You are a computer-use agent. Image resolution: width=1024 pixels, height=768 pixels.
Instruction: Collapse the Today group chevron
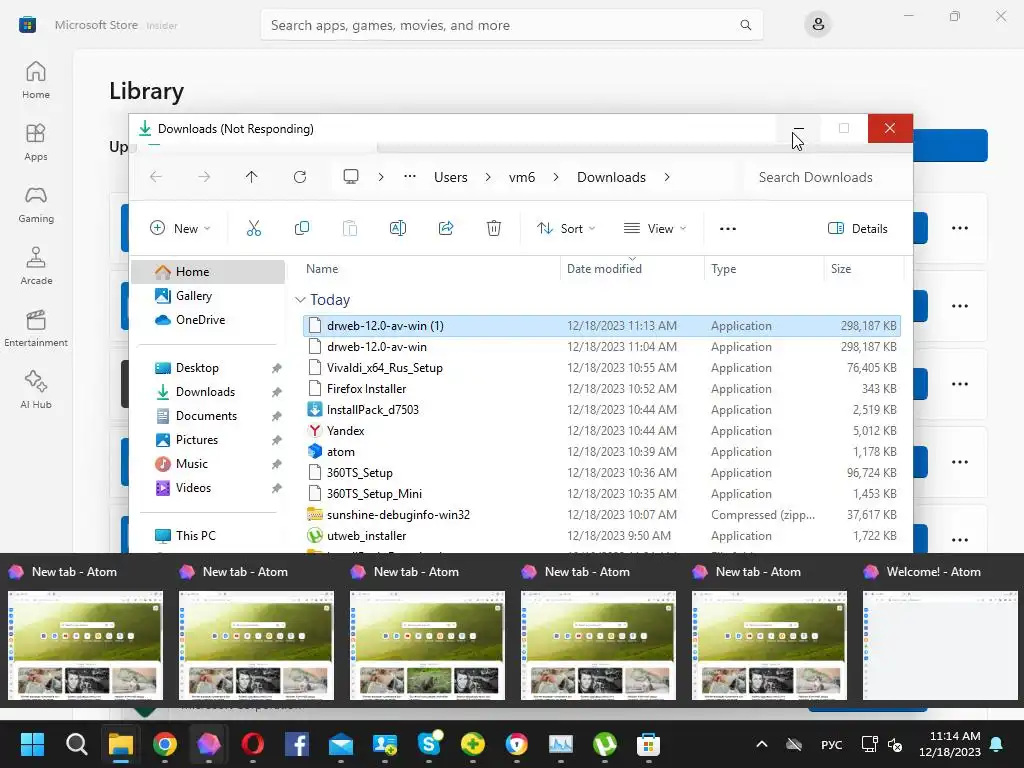click(x=300, y=300)
